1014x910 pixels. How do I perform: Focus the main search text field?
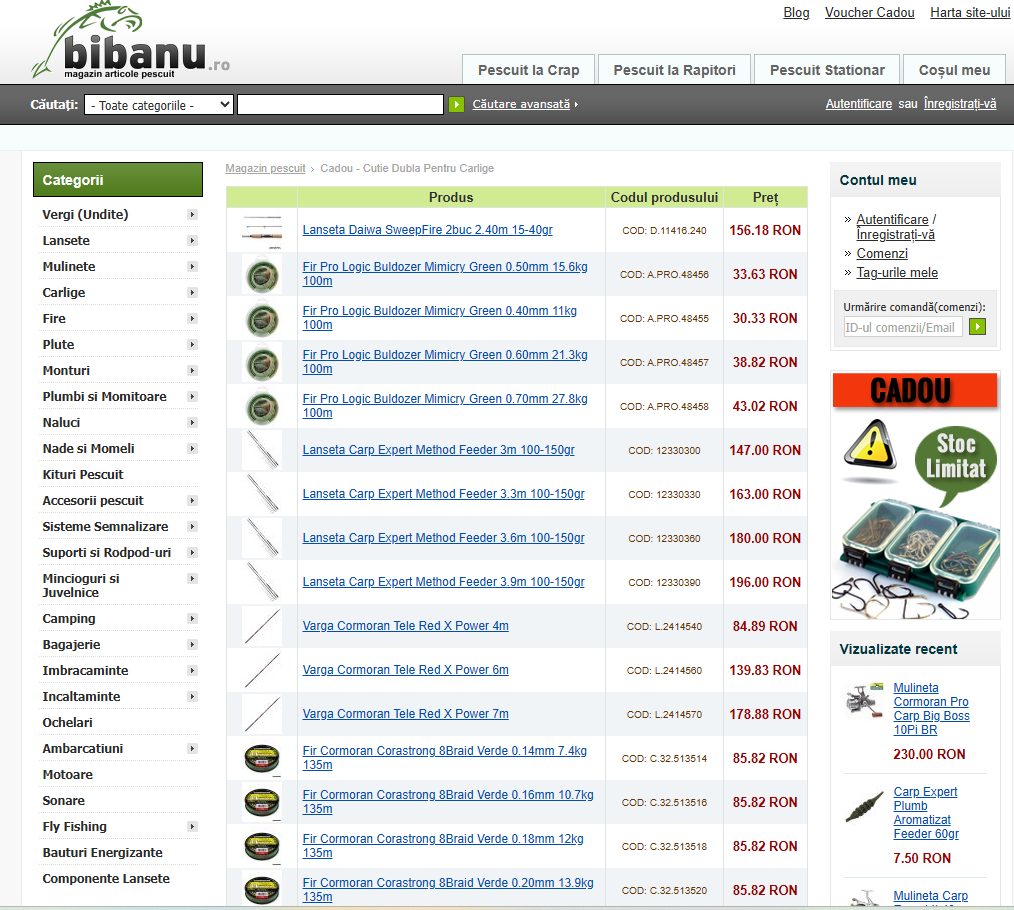point(340,104)
